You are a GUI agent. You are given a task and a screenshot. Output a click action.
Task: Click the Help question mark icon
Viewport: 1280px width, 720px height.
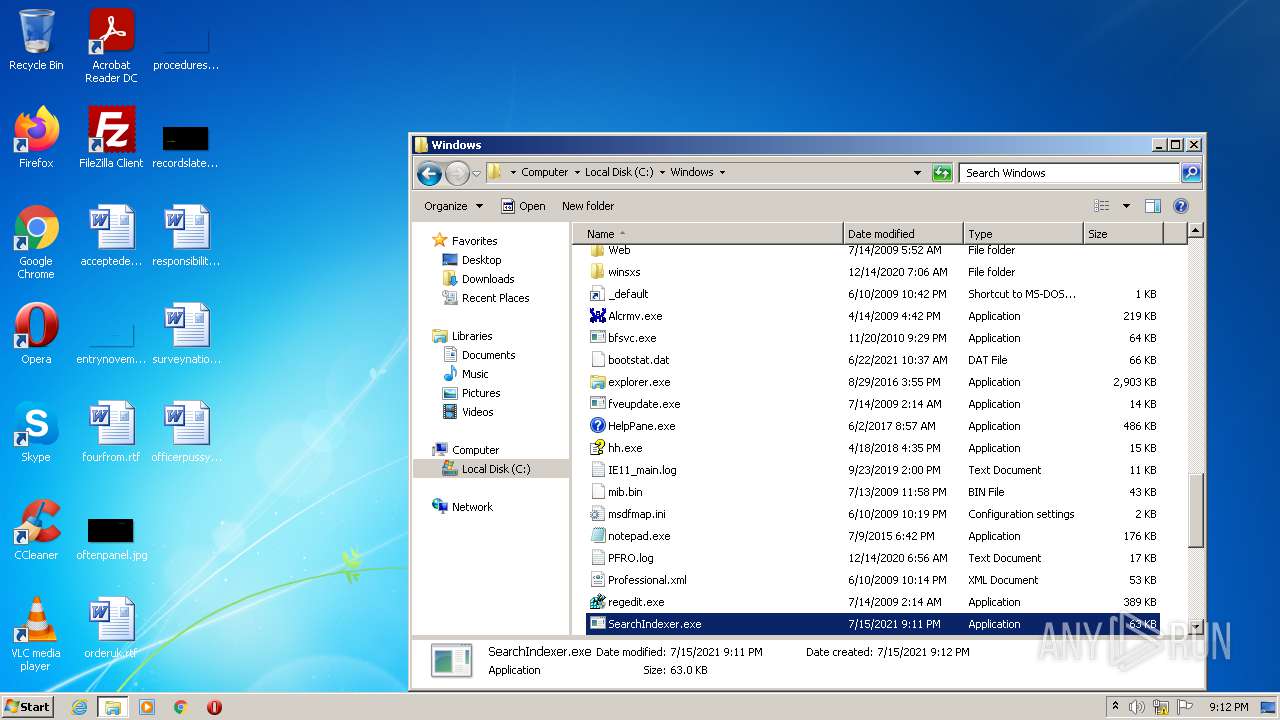click(1180, 206)
